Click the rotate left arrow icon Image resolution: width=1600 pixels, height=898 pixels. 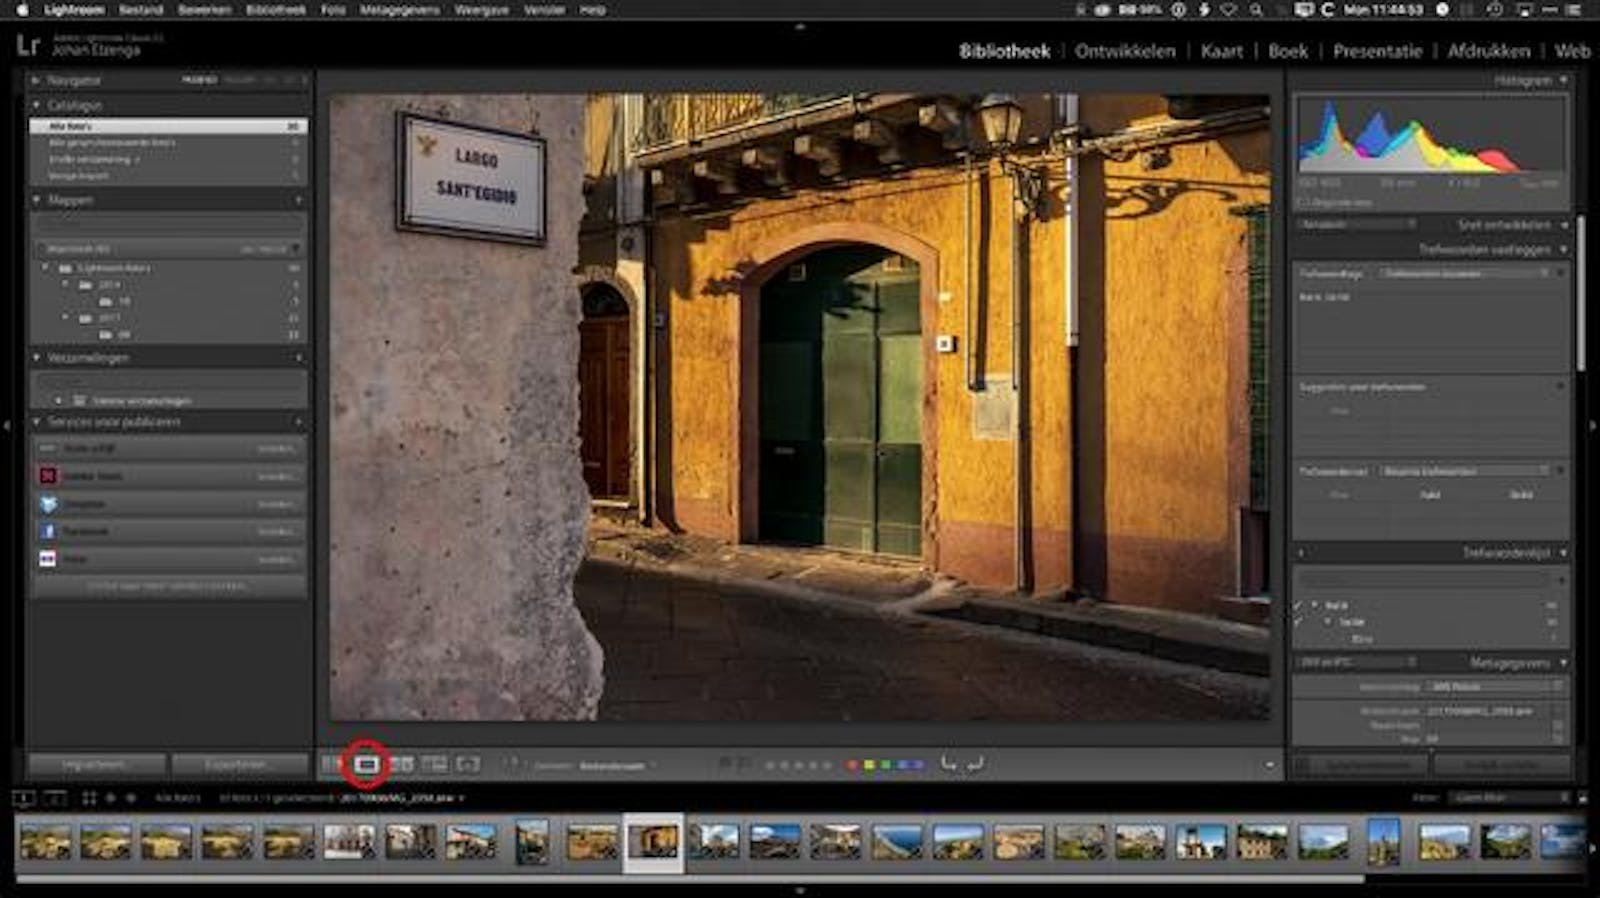click(x=948, y=764)
